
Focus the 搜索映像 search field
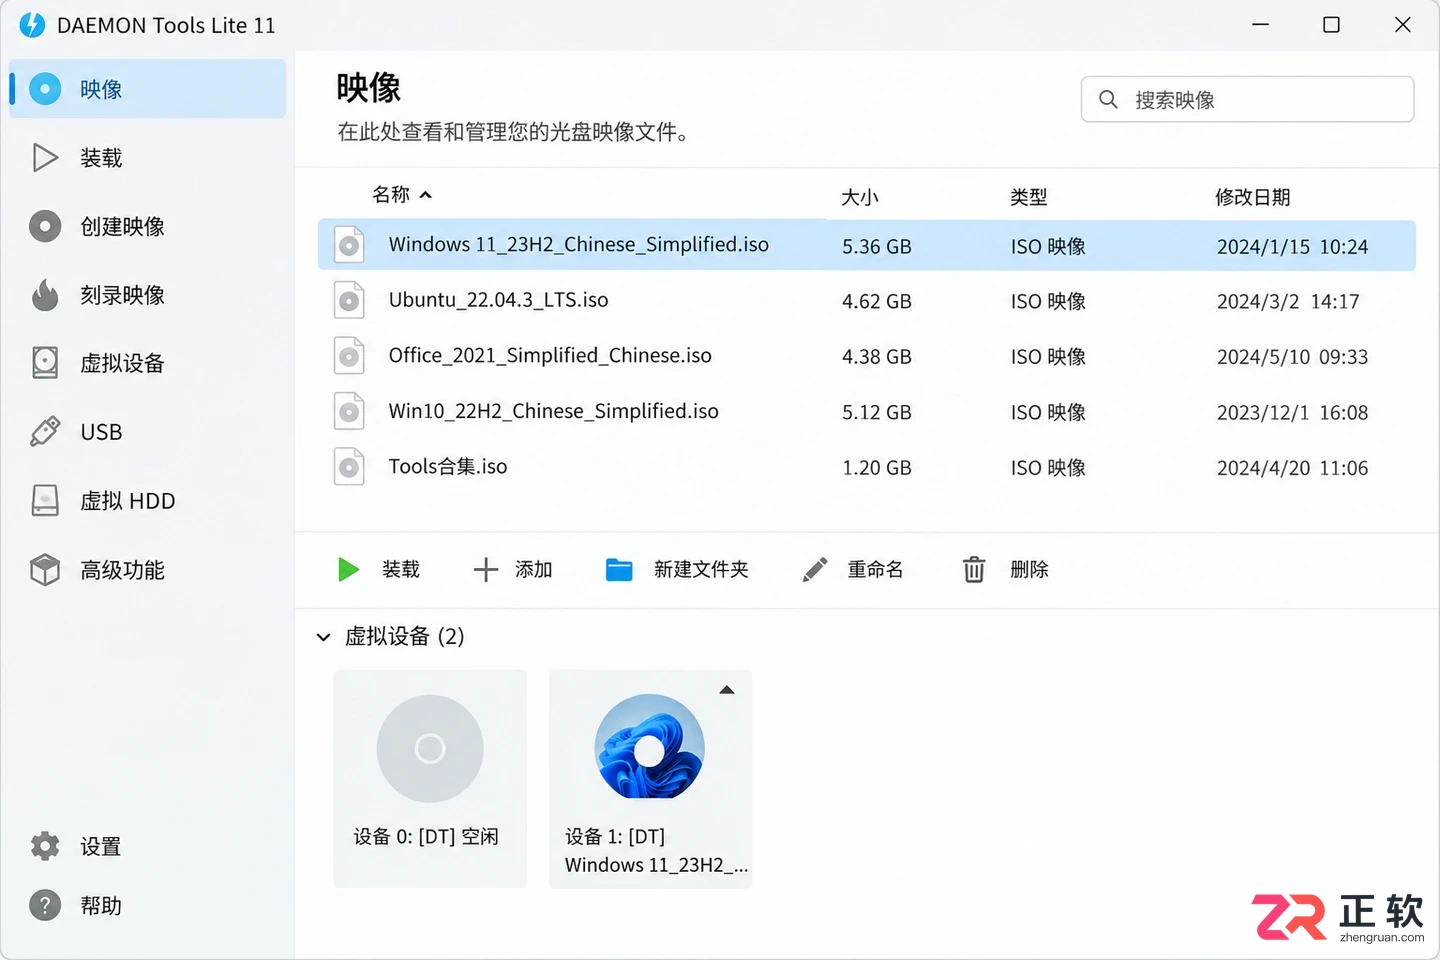pos(1247,99)
